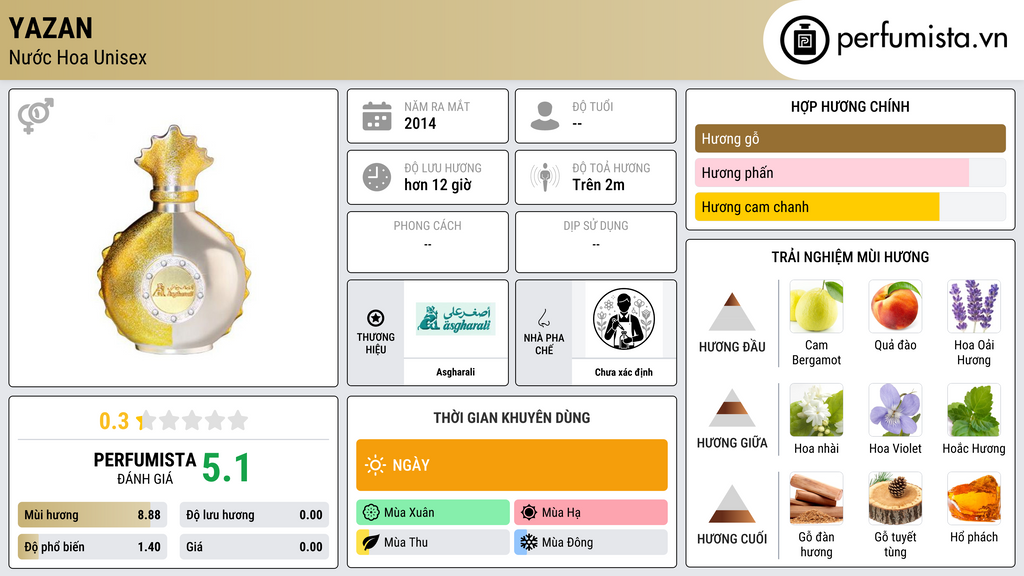
Task: Click the snowflake icon for Mùa Đông
Action: coord(529,542)
